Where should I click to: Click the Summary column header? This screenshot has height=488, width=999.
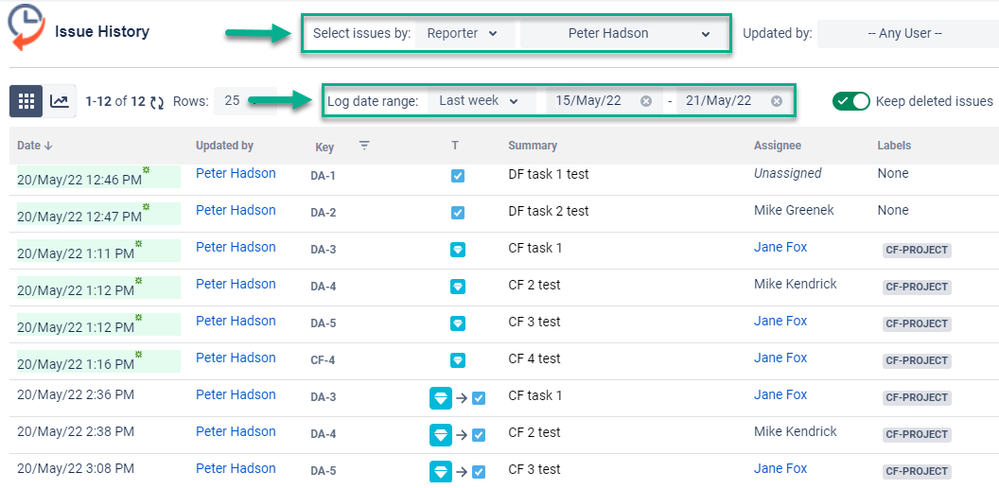(x=533, y=145)
